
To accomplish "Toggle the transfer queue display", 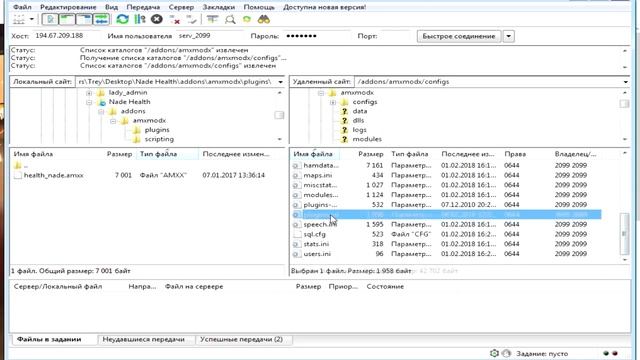I will point(101,19).
